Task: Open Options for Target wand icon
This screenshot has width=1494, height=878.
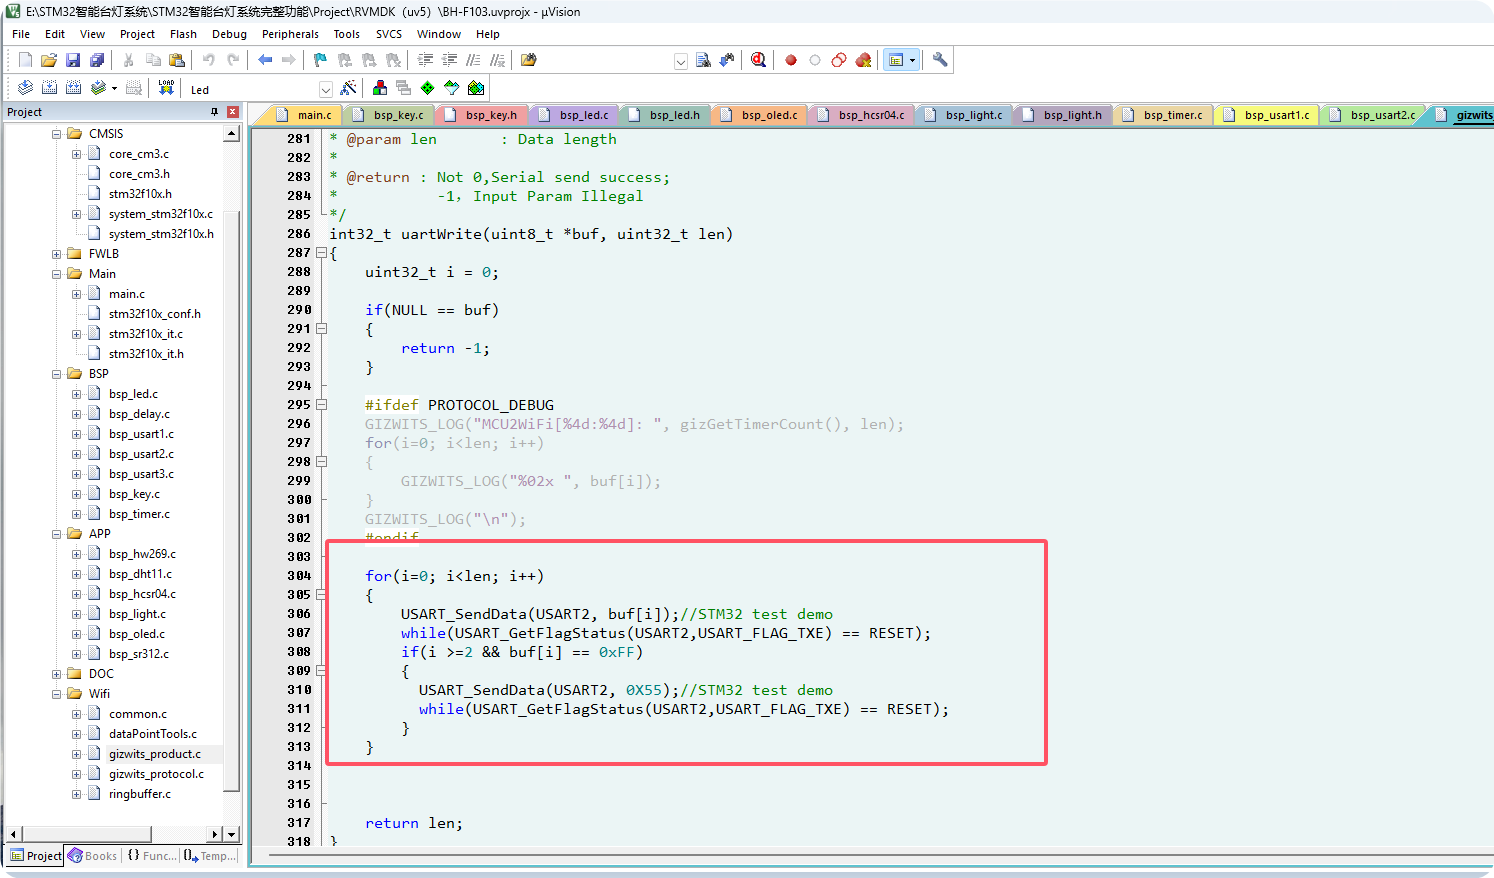Action: (x=348, y=88)
